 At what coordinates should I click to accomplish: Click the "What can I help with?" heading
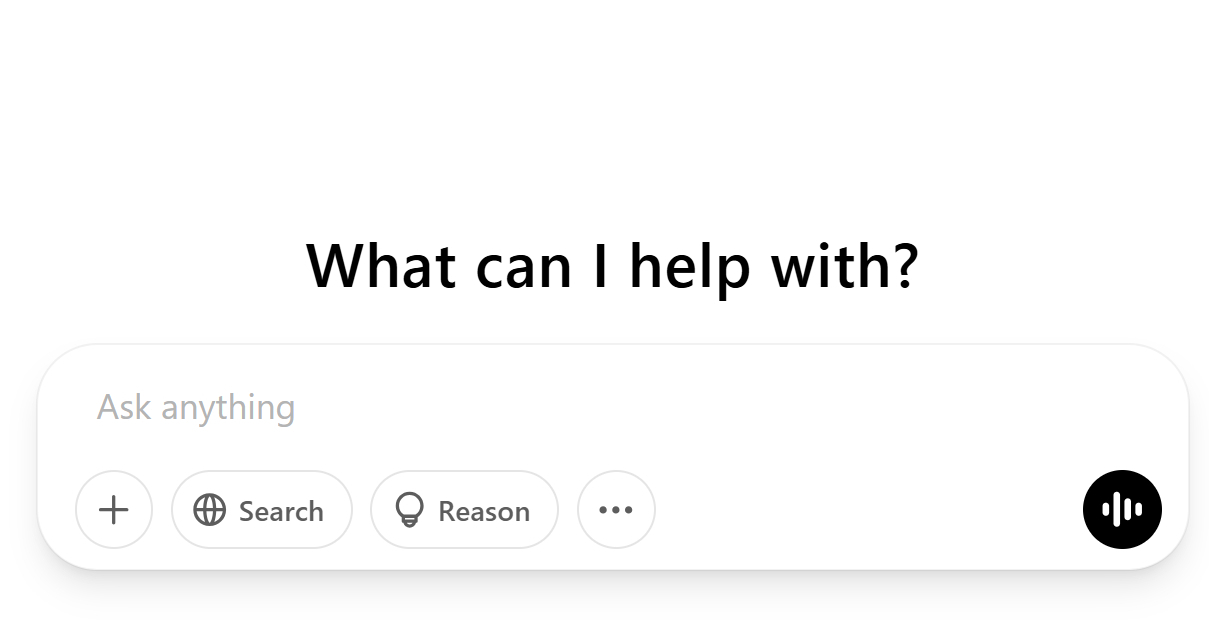click(x=612, y=266)
